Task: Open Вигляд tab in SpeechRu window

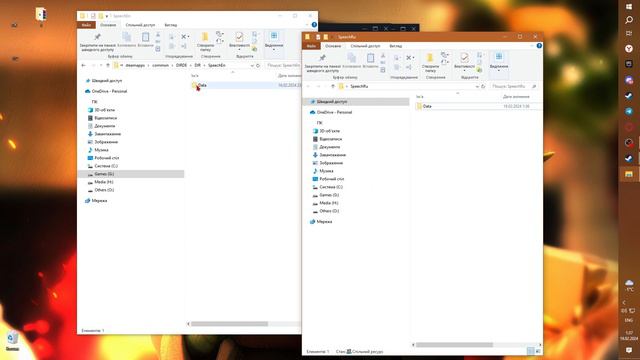Action: (x=396, y=46)
